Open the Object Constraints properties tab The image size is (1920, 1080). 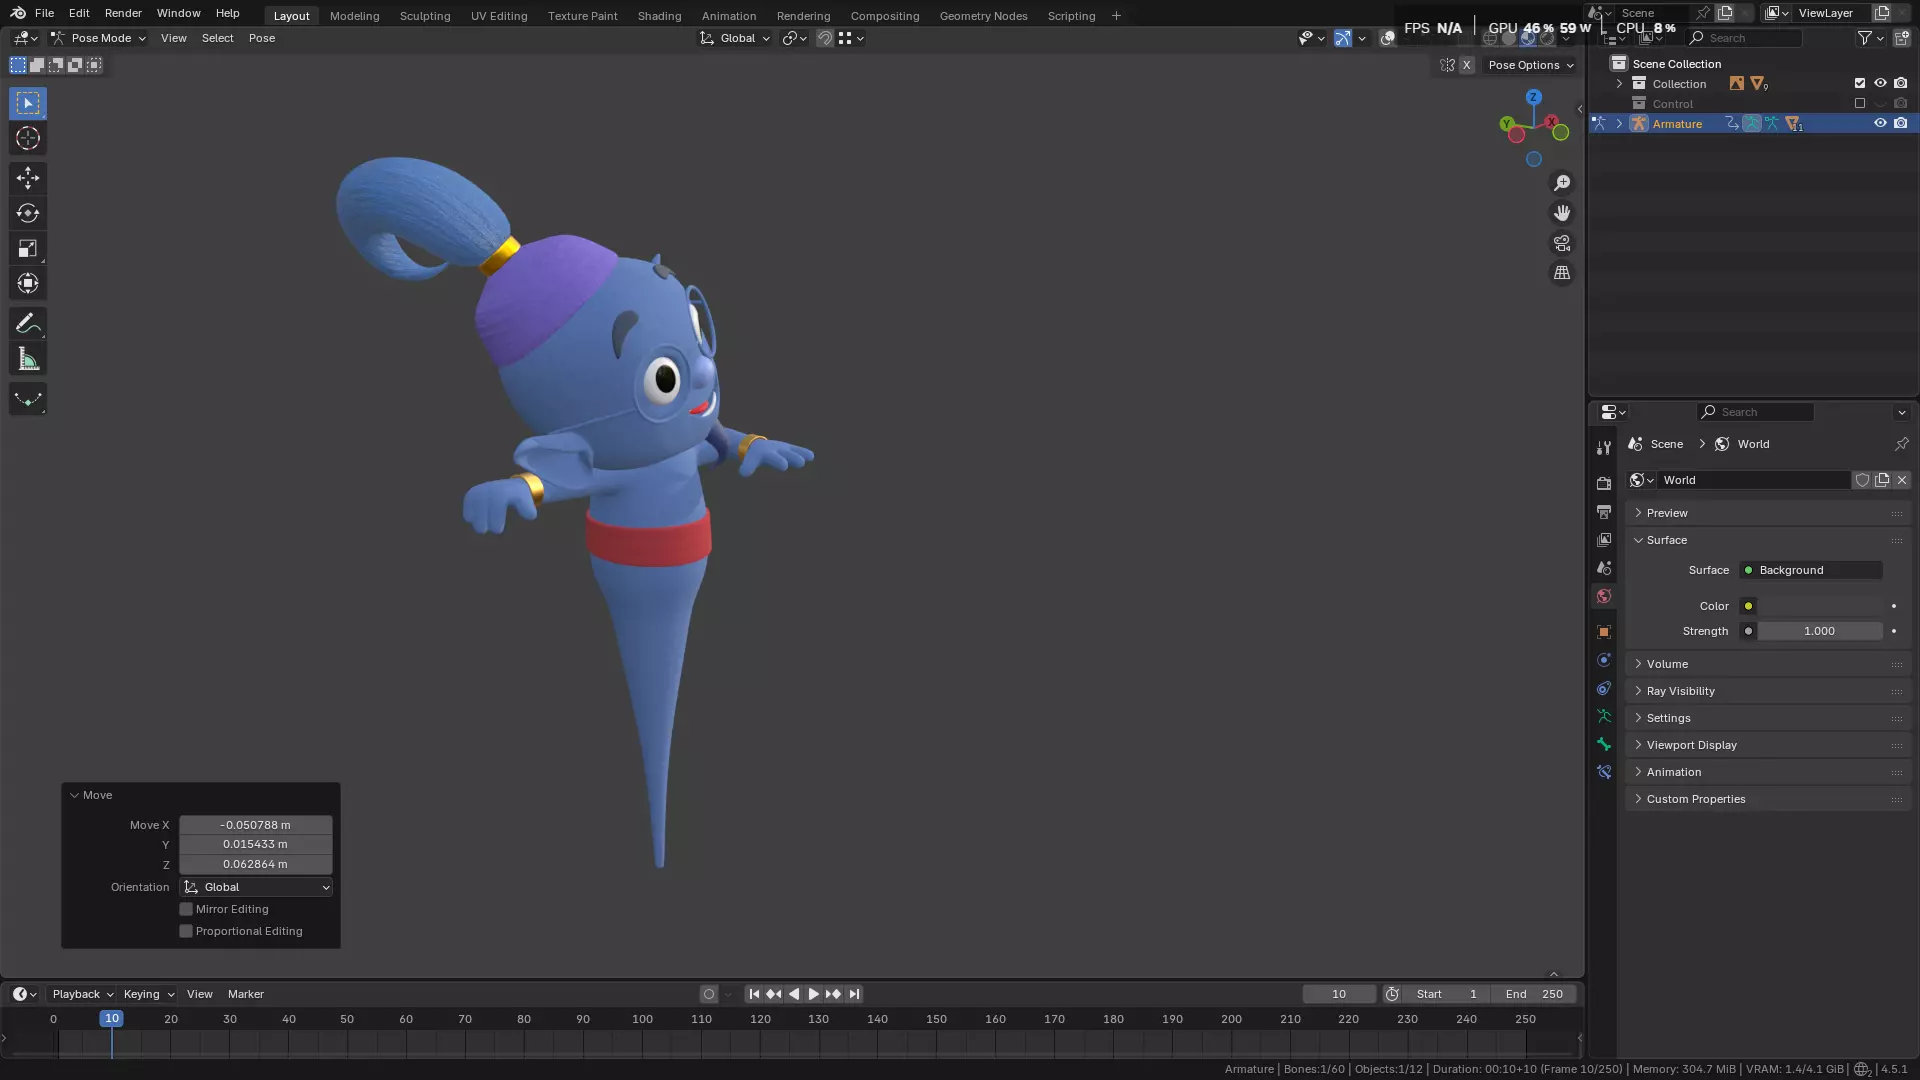point(1604,688)
